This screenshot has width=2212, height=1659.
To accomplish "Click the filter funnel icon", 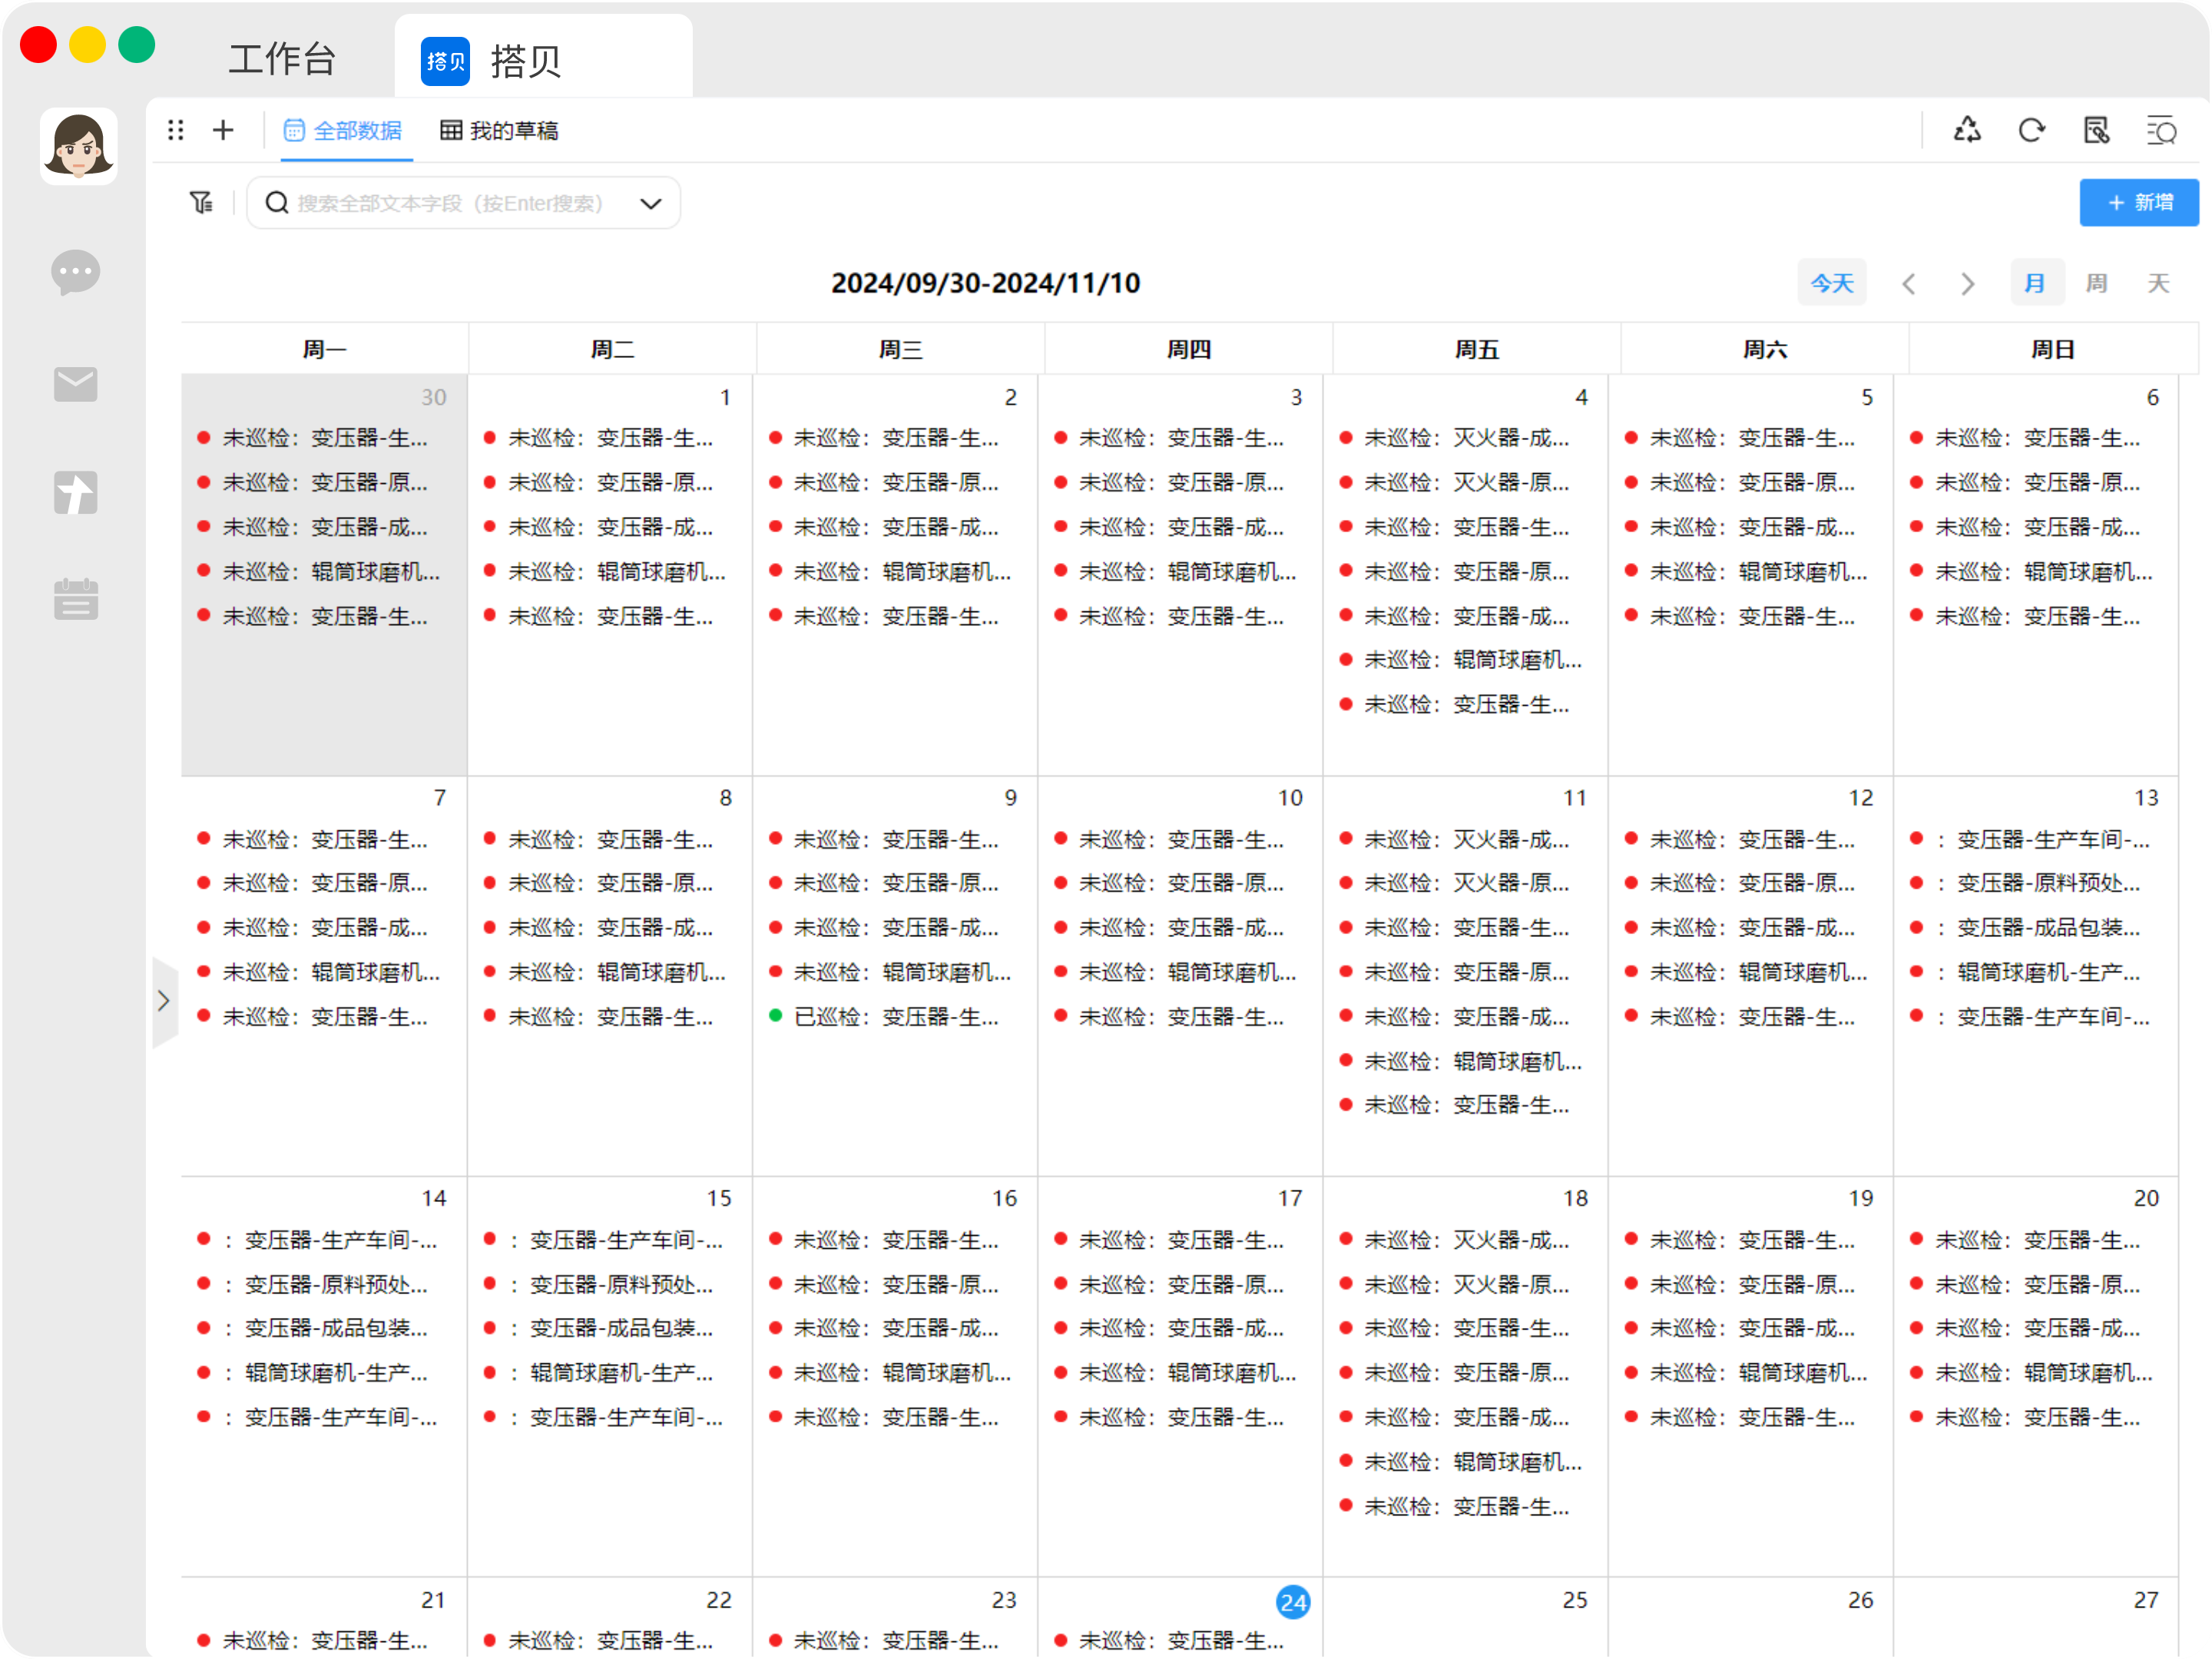I will pos(201,203).
